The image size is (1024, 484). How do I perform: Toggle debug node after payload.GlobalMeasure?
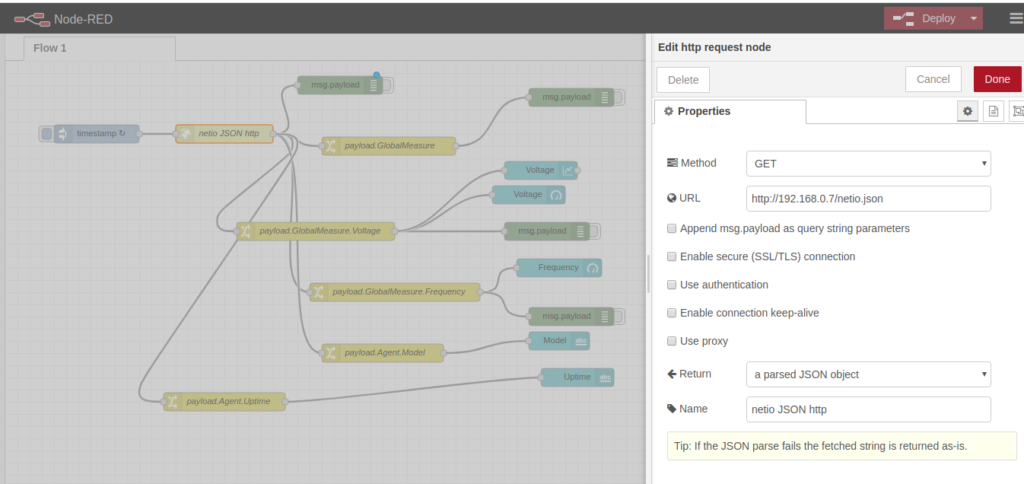tap(619, 97)
